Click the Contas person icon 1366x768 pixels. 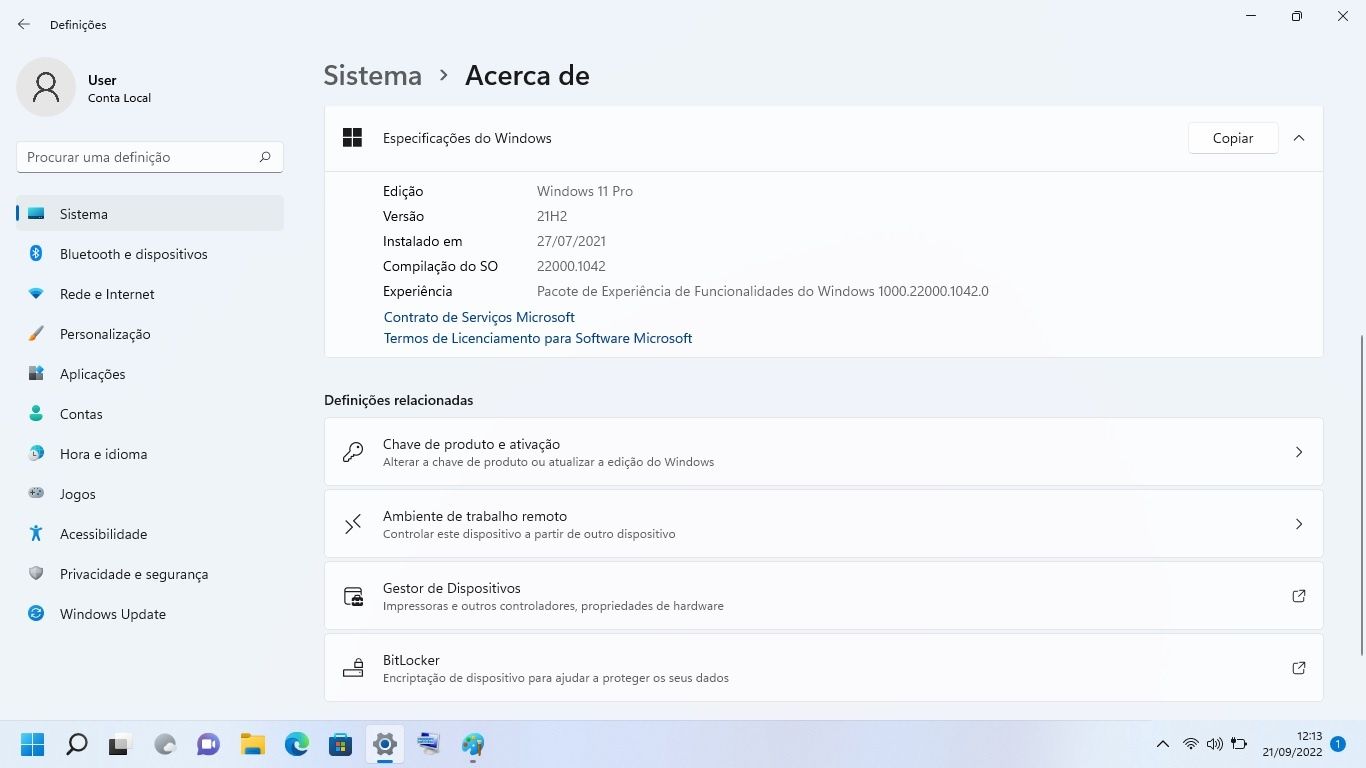36,414
